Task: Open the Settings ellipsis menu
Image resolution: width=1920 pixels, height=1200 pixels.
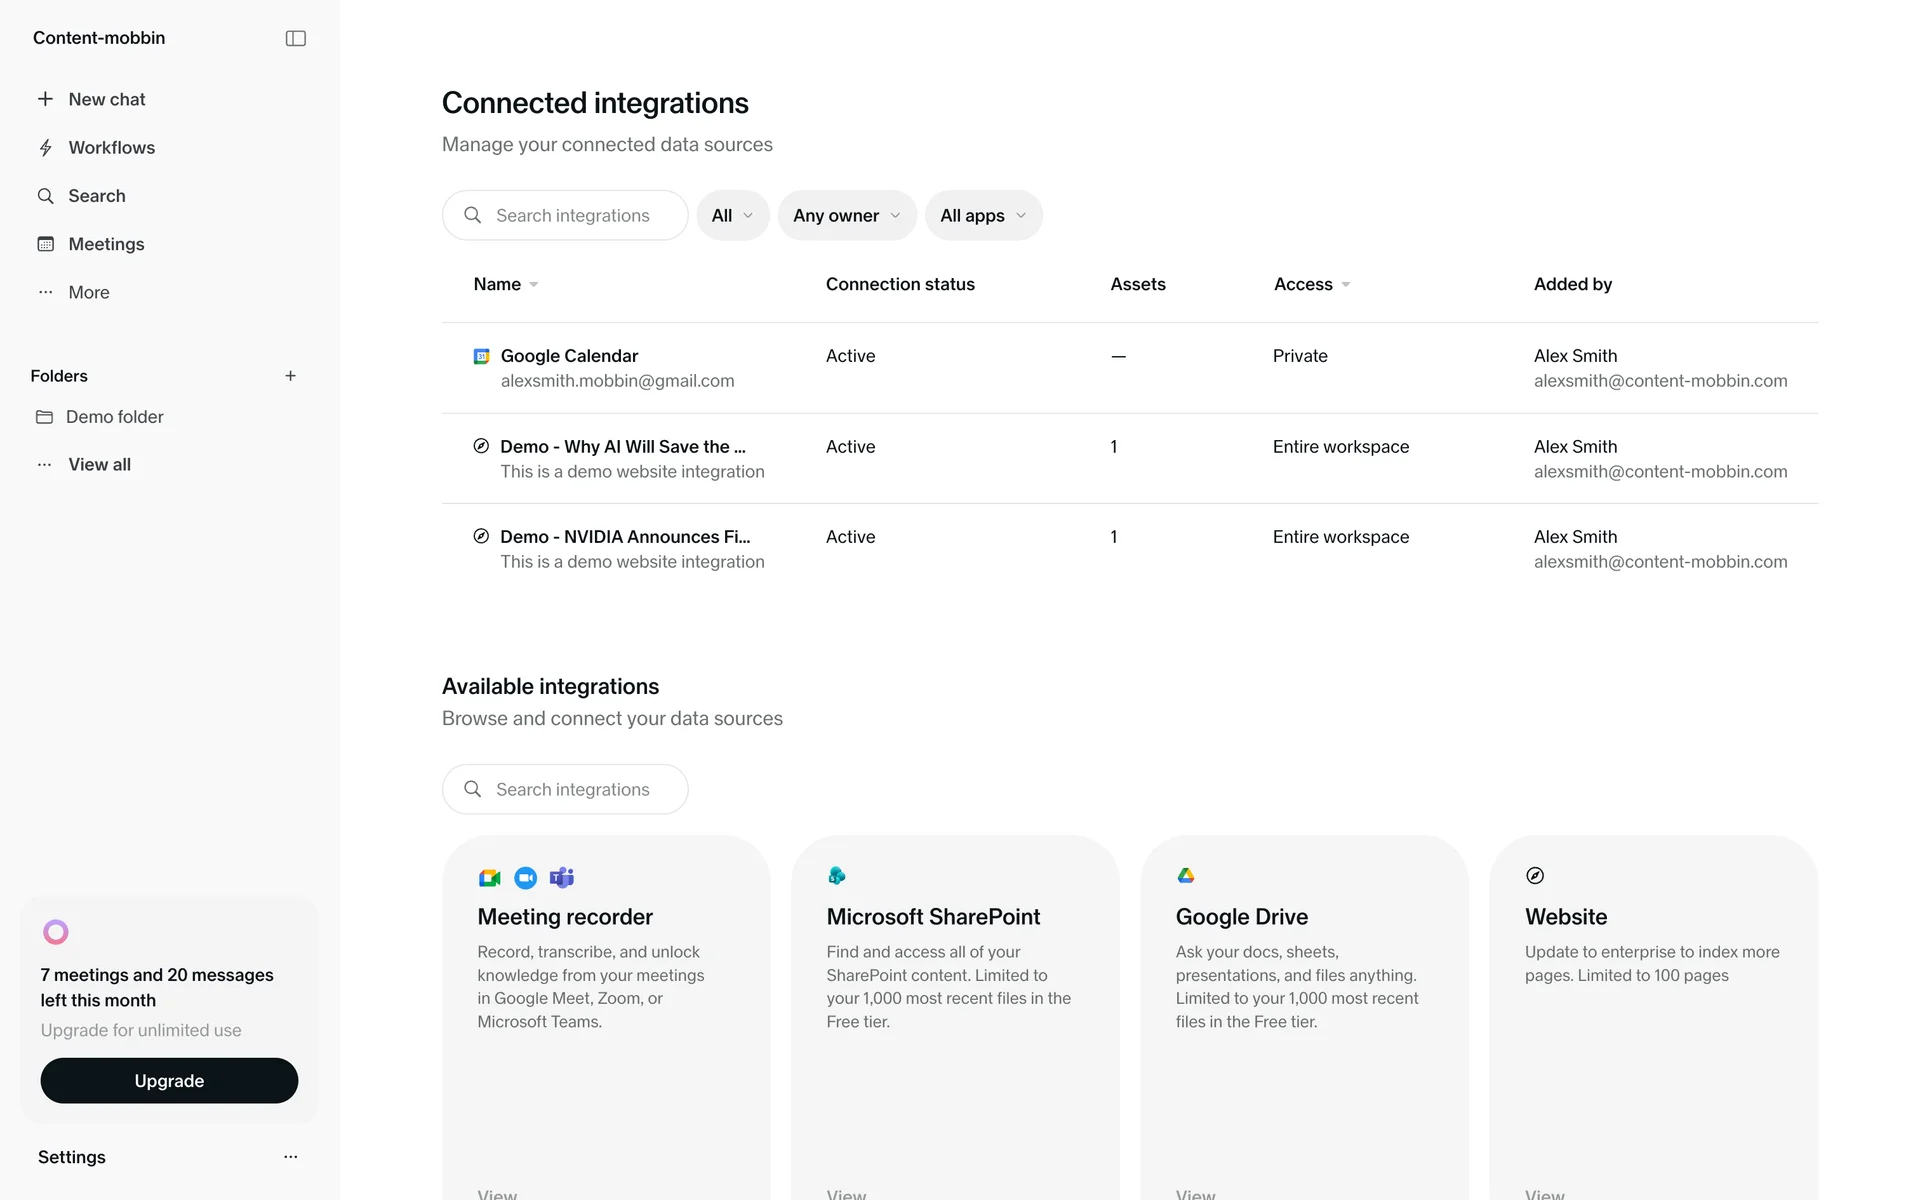Action: [290, 1157]
